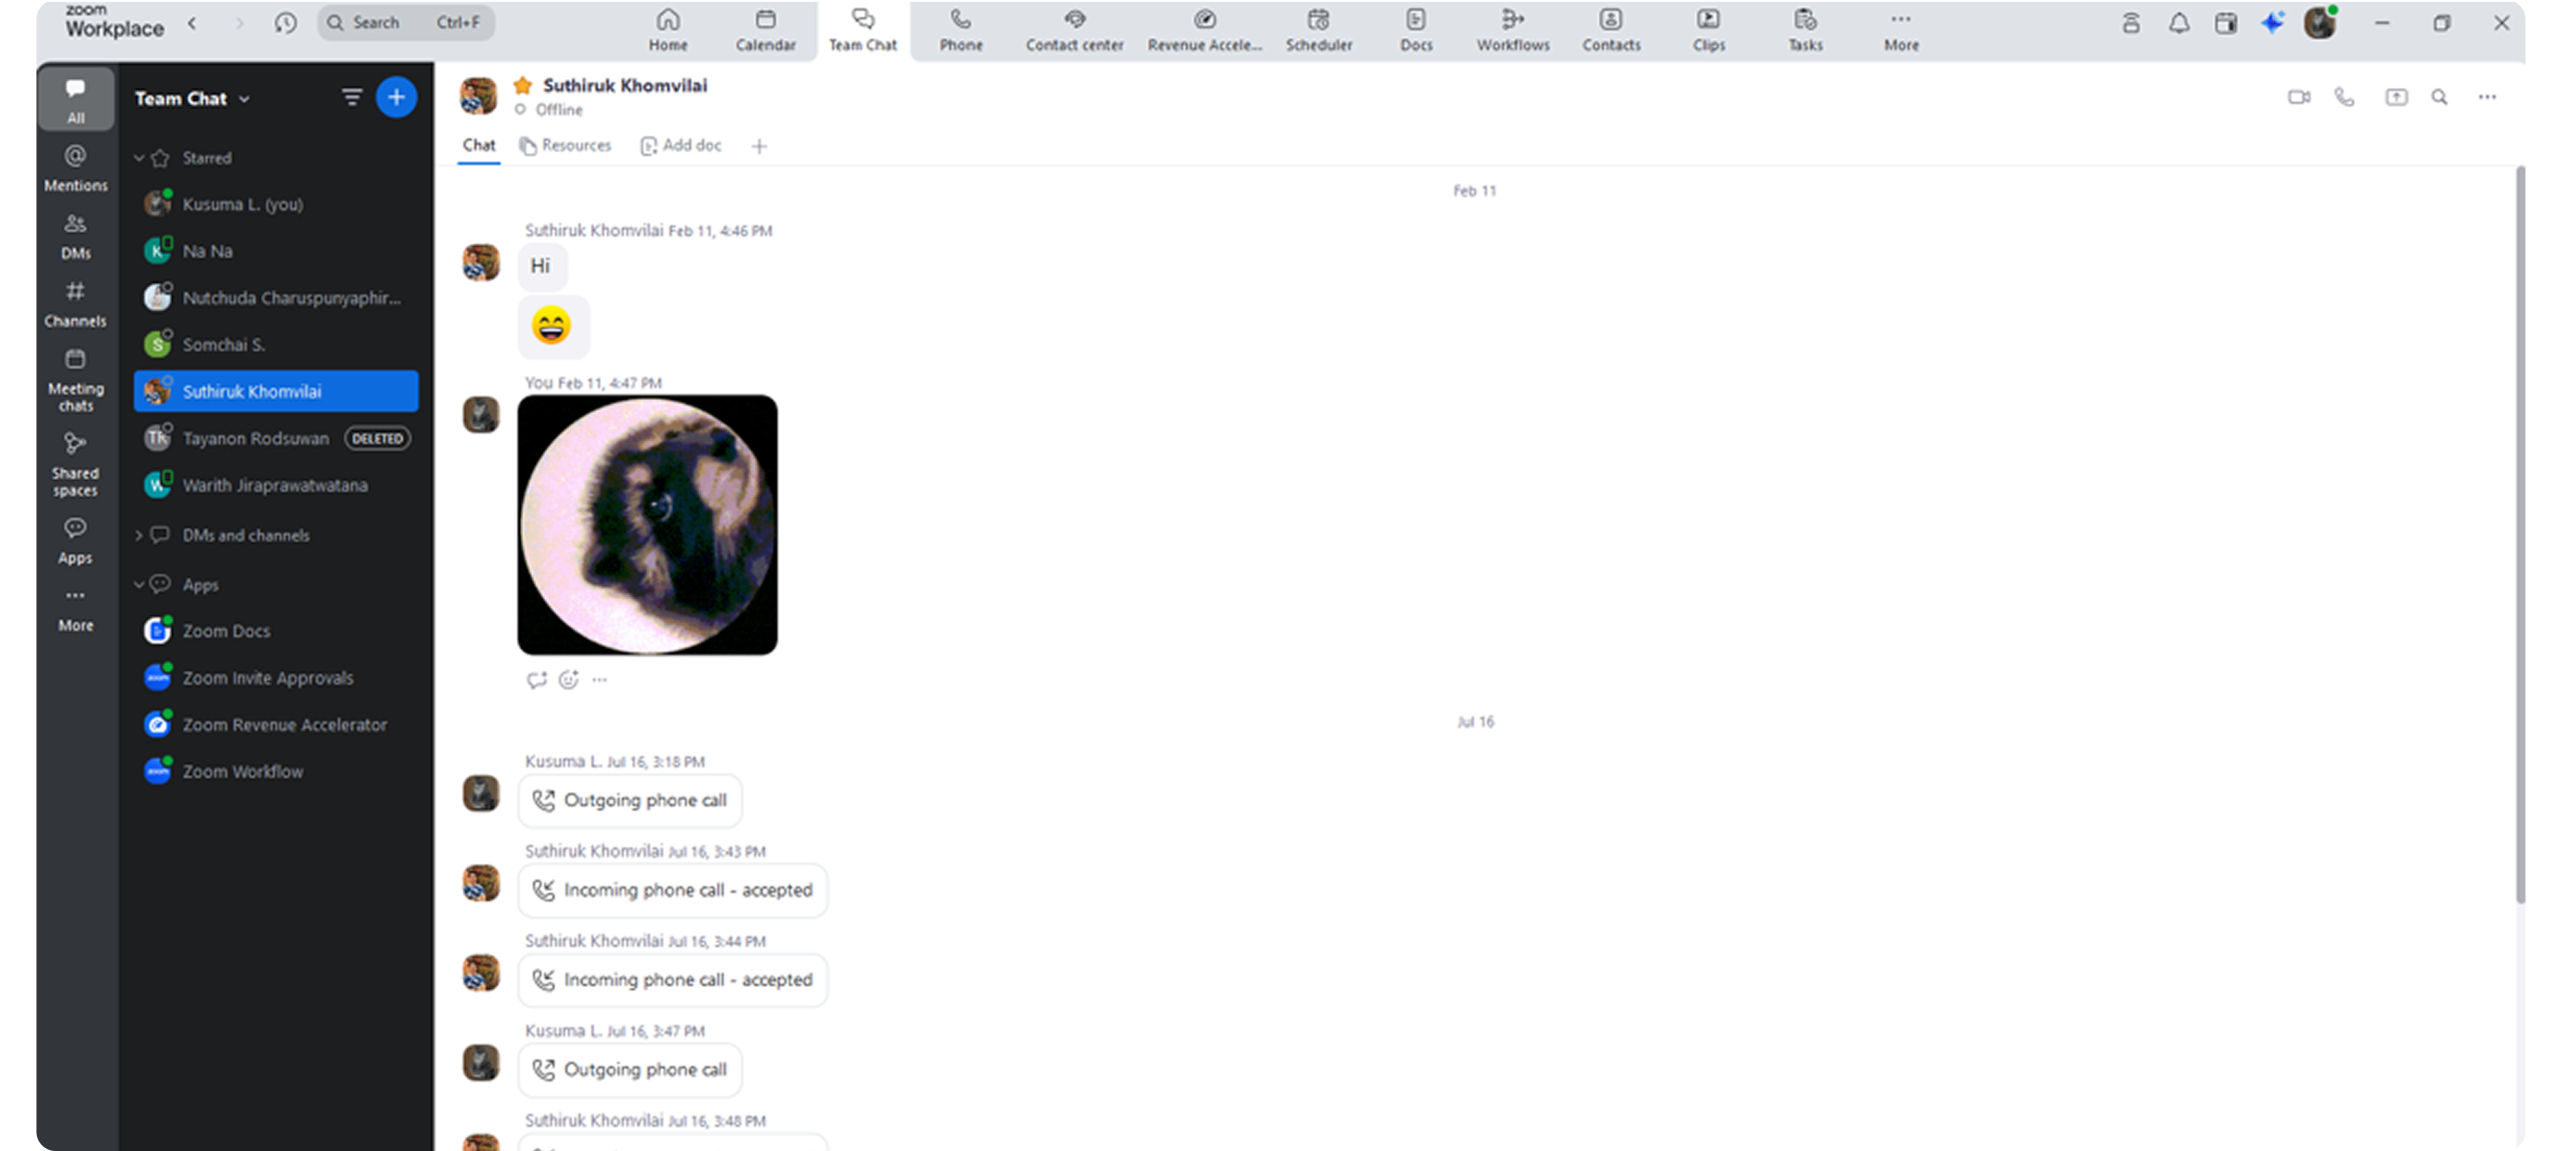Viewport: 2560px width, 1151px height.
Task: Unstar the Suthiruk Khomvilai contact
Action: click(522, 86)
